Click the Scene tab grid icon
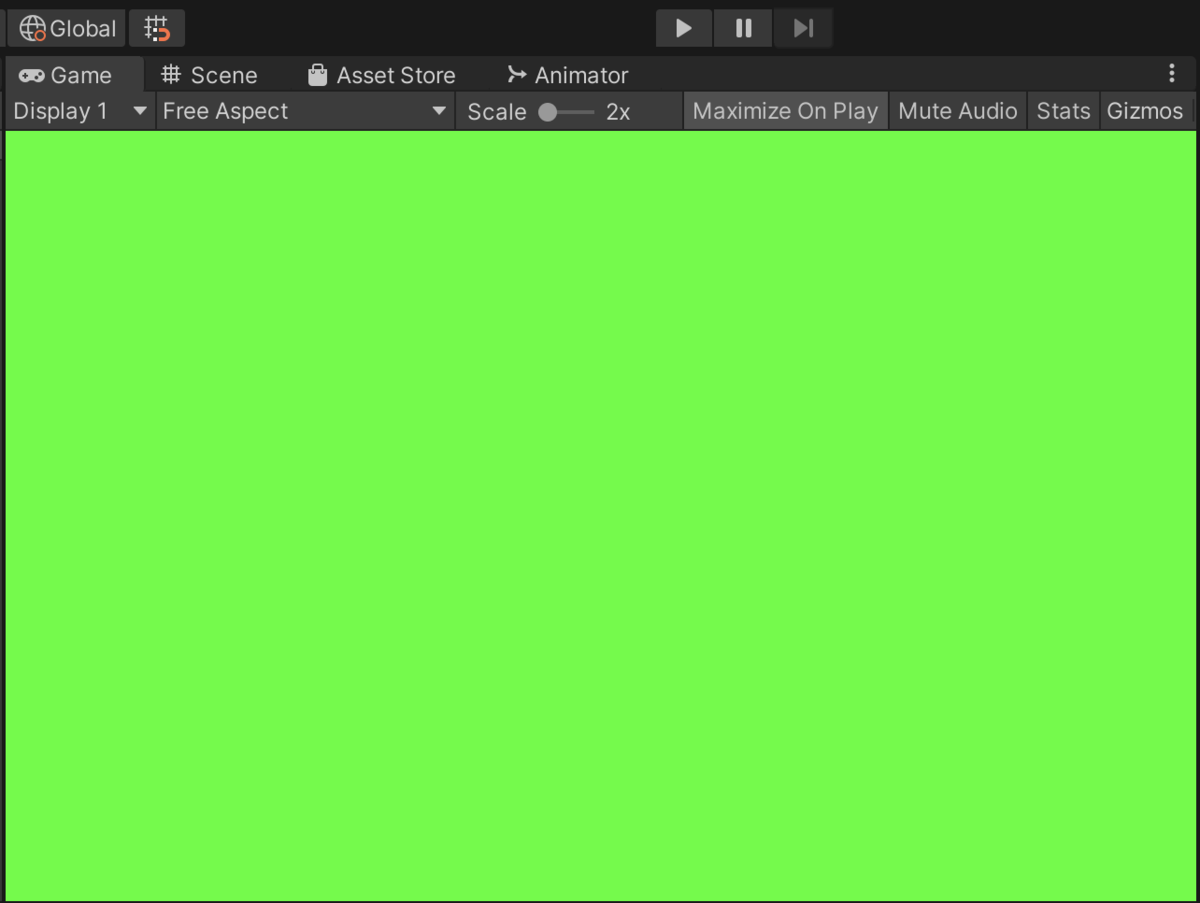This screenshot has width=1200, height=903. point(170,74)
